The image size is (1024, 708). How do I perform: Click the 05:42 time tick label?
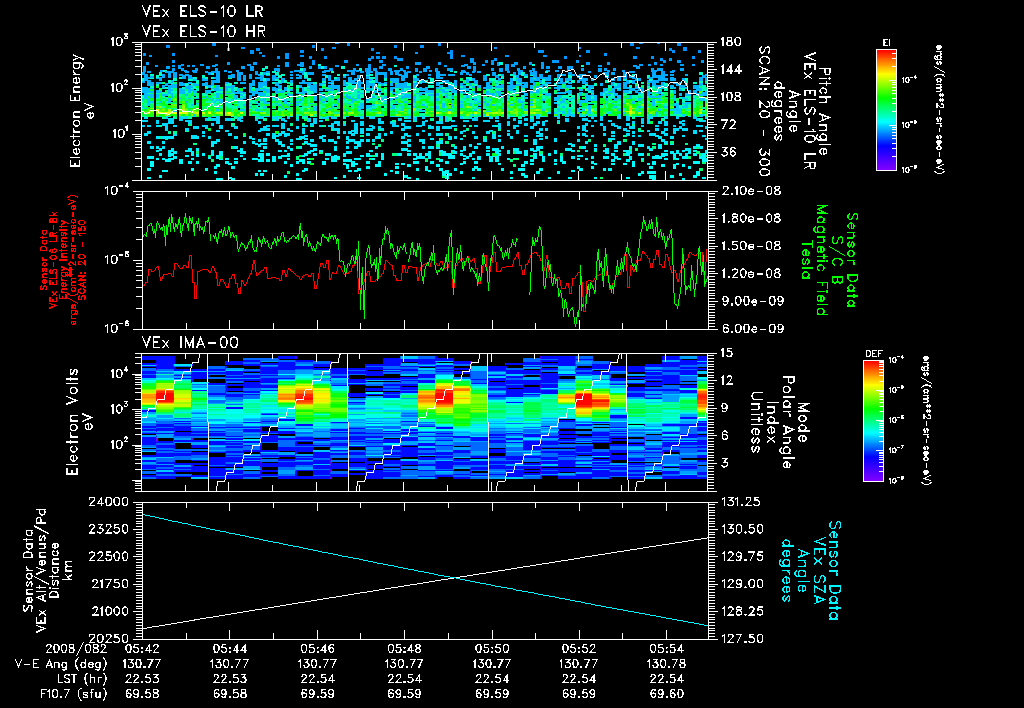[142, 649]
